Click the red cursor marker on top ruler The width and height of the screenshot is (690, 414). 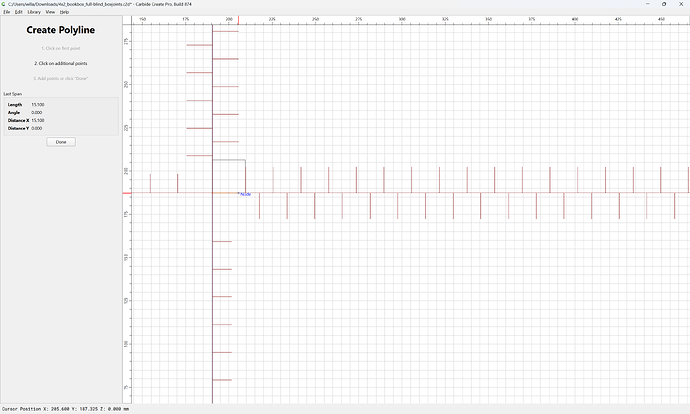[239, 20]
